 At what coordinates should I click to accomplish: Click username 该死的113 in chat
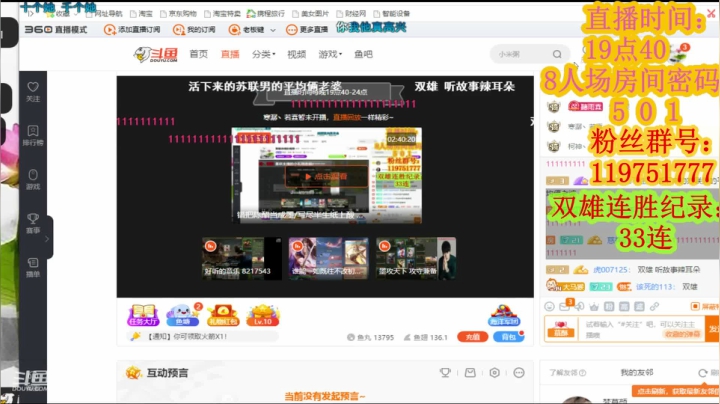[x=655, y=287]
